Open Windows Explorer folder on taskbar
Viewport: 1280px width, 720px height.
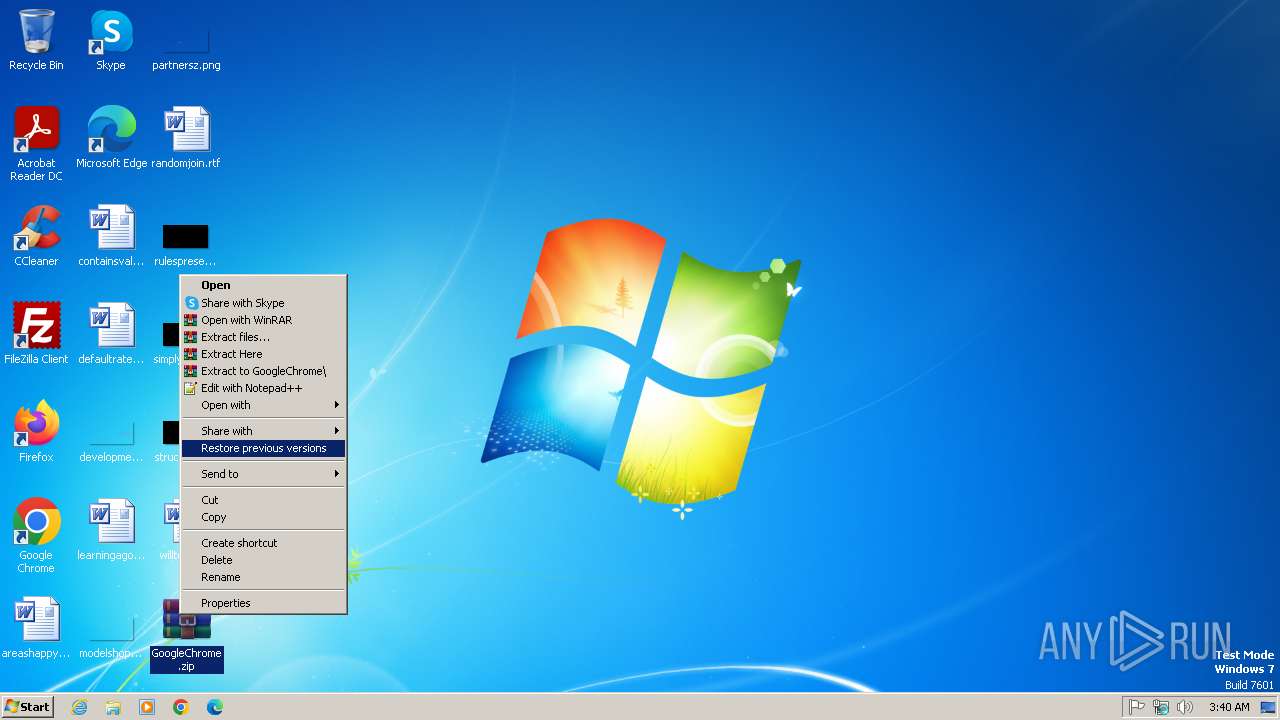point(113,707)
